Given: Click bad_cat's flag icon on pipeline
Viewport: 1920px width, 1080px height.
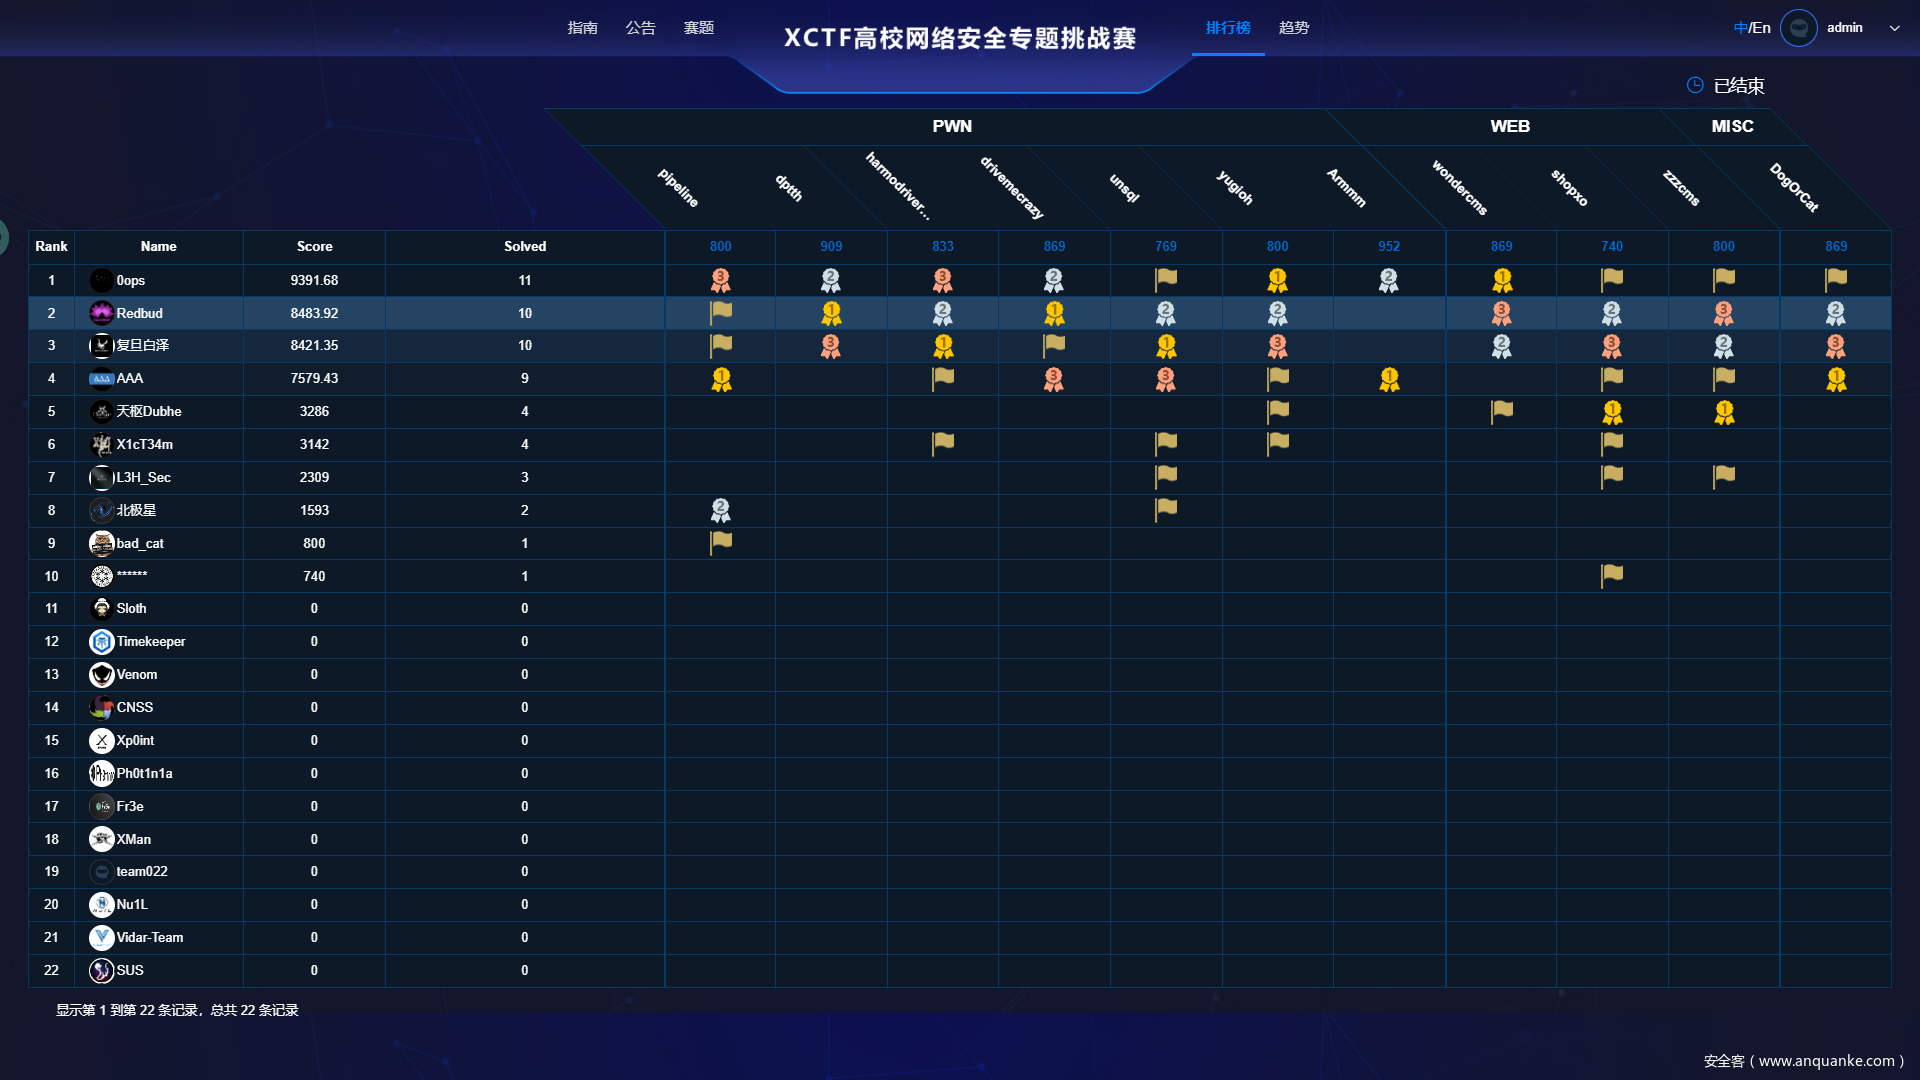Looking at the screenshot, I should [x=720, y=543].
